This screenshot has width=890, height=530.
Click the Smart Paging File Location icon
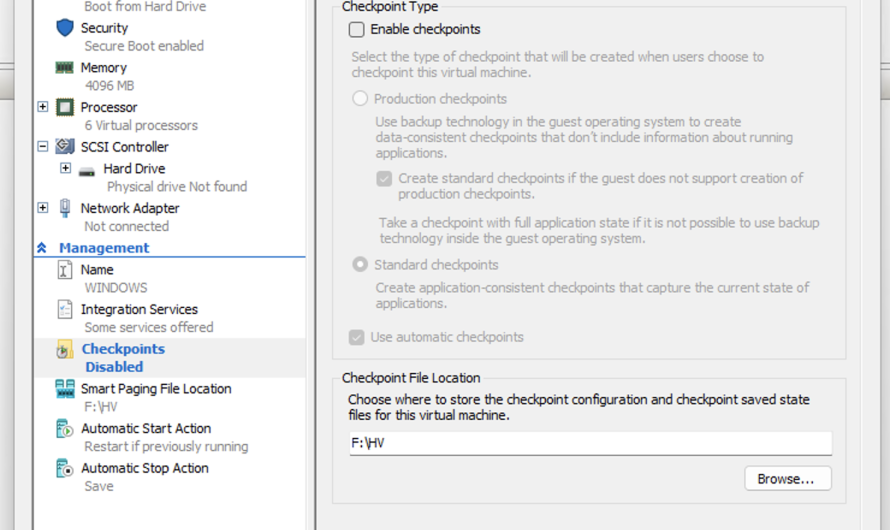pos(65,389)
